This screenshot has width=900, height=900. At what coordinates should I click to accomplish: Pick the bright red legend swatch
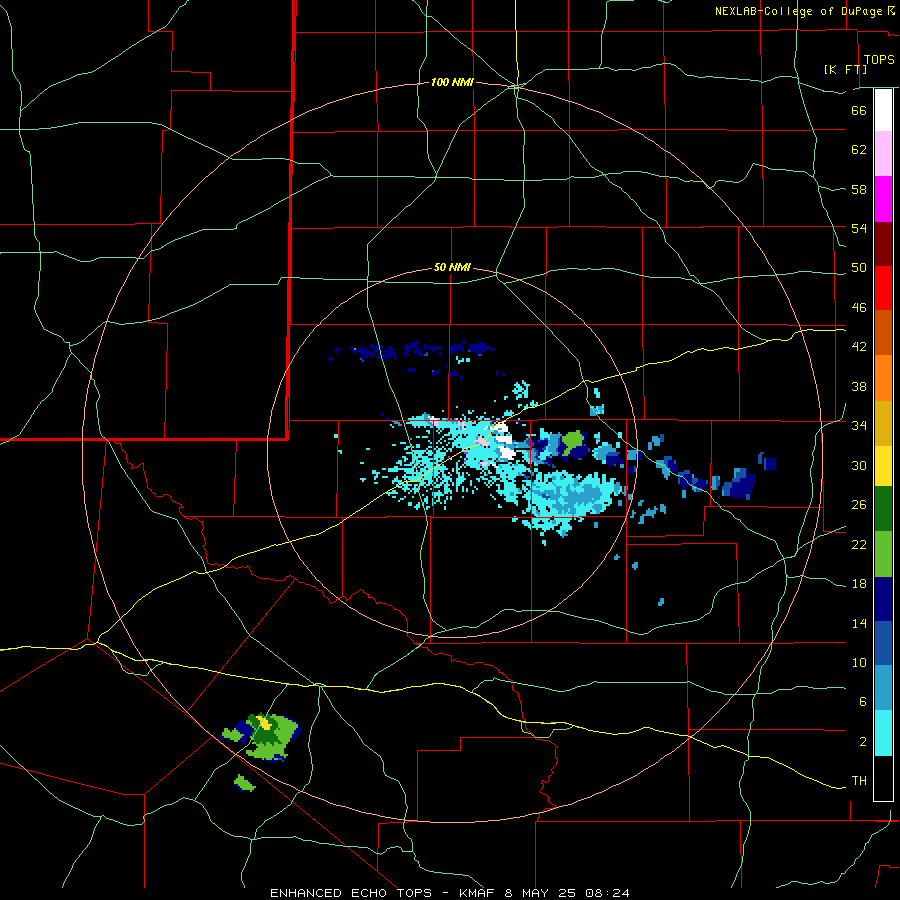(x=883, y=288)
